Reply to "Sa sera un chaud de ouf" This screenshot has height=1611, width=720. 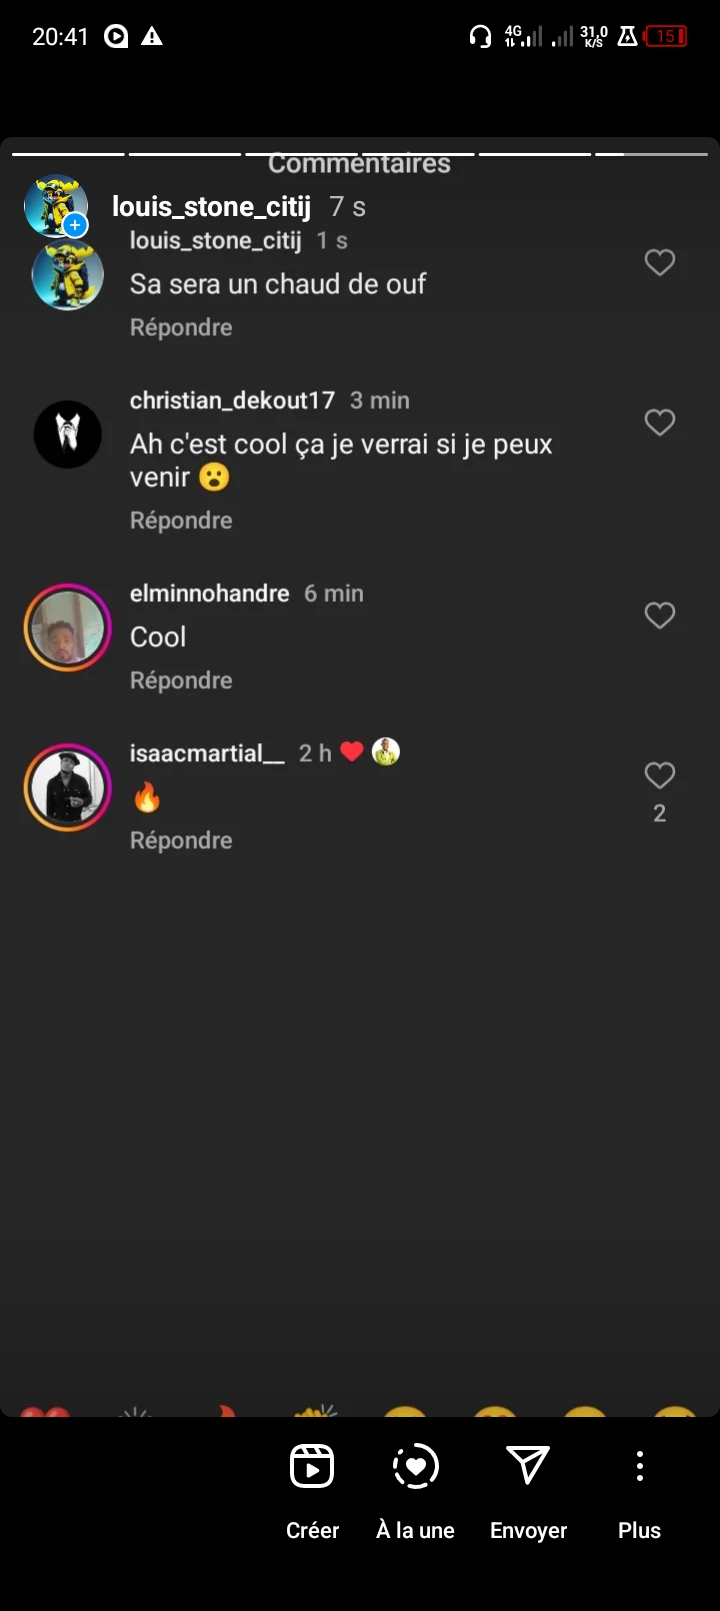pos(181,328)
